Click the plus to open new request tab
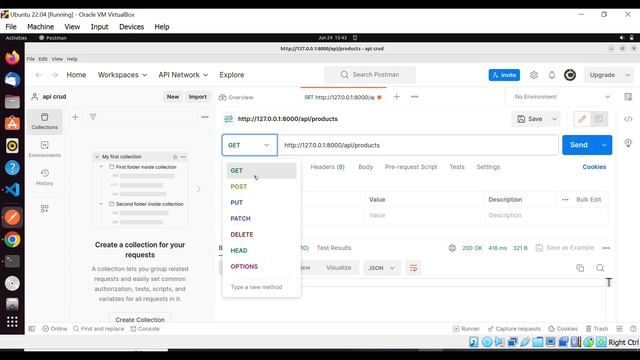The width and height of the screenshot is (640, 360). tap(396, 97)
